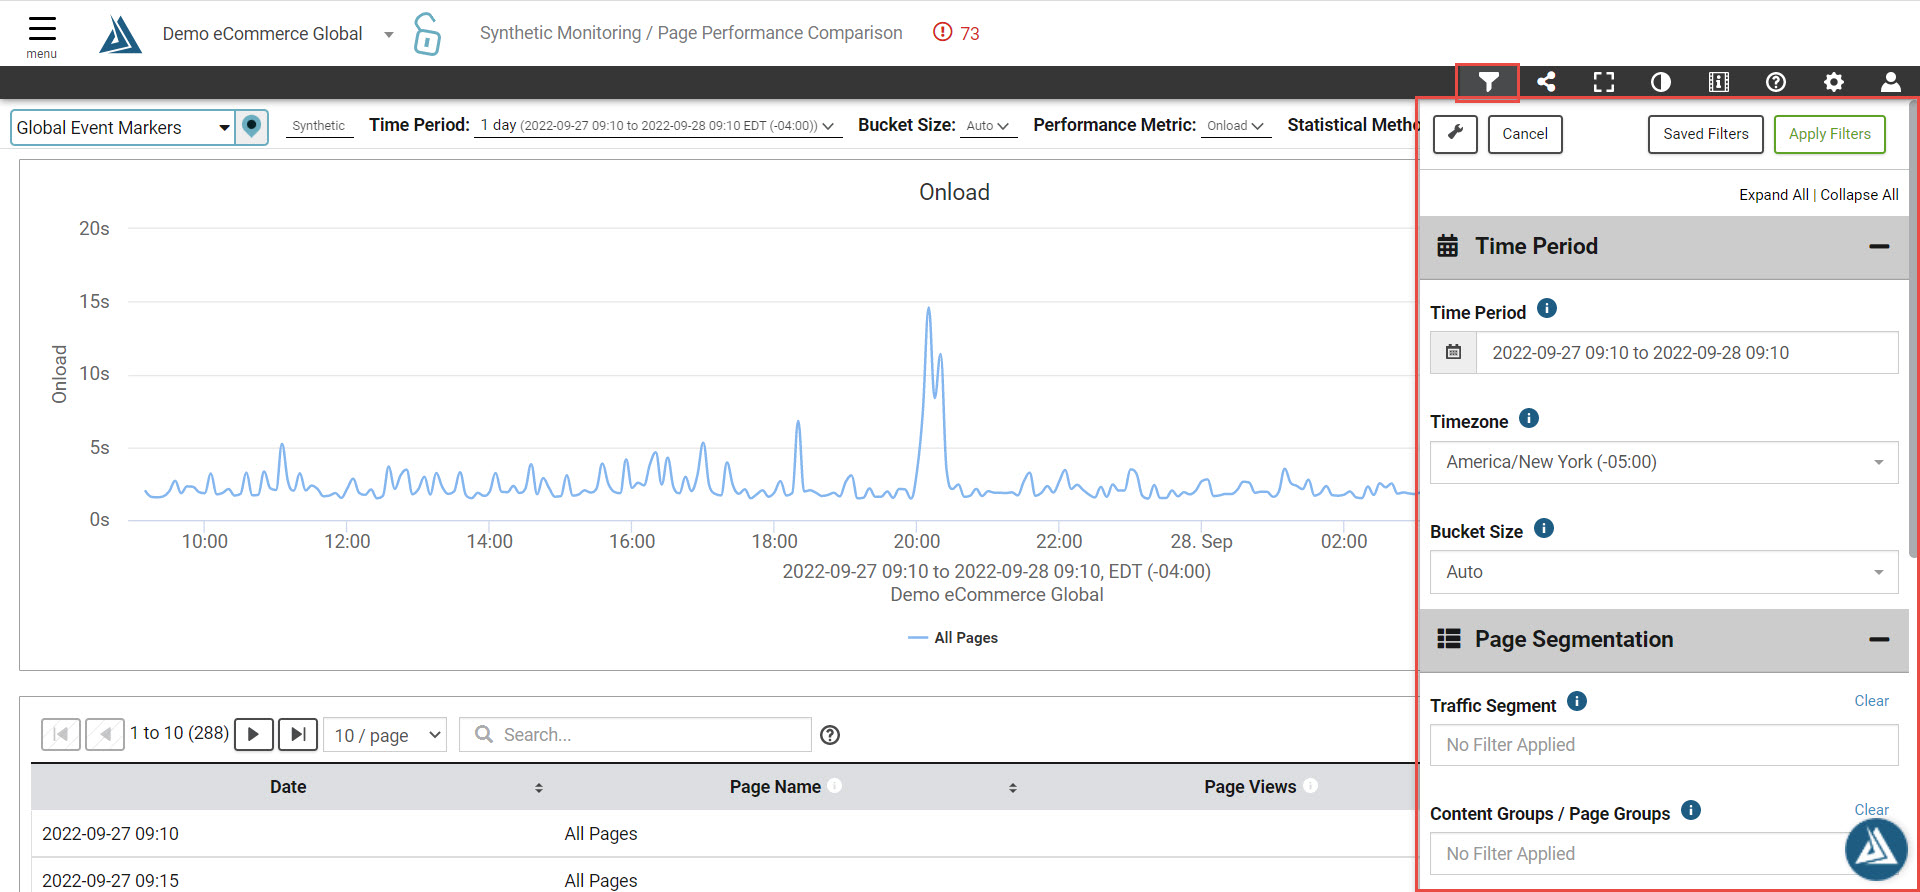Clear the Traffic Segment filter
1920x892 pixels.
[1871, 701]
